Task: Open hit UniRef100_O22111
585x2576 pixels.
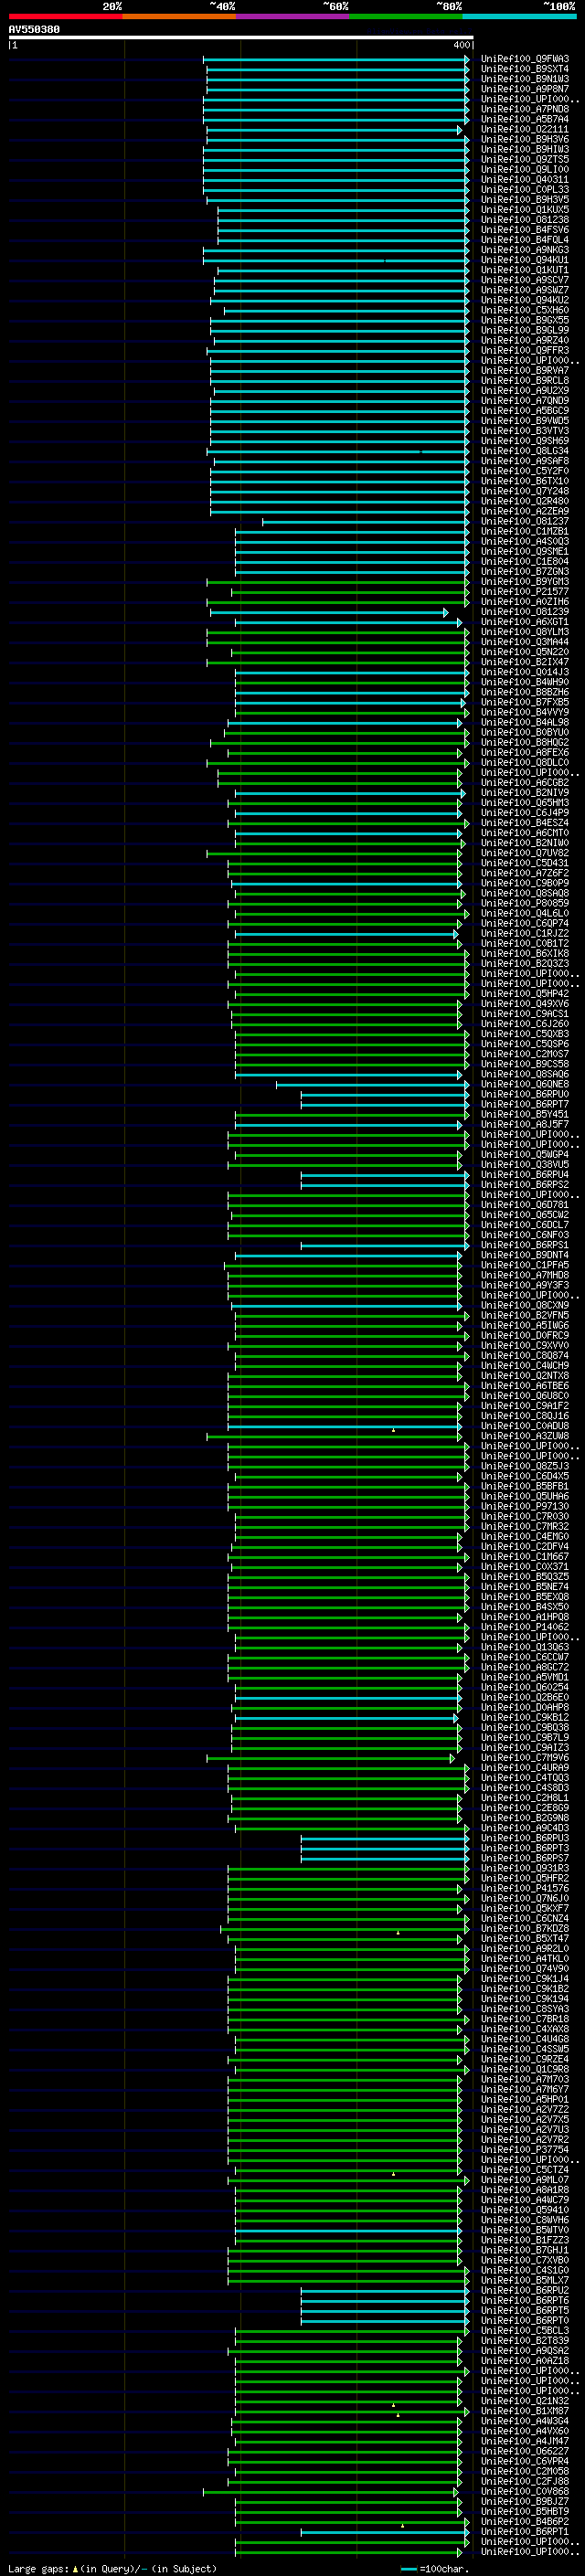Action: pos(525,129)
